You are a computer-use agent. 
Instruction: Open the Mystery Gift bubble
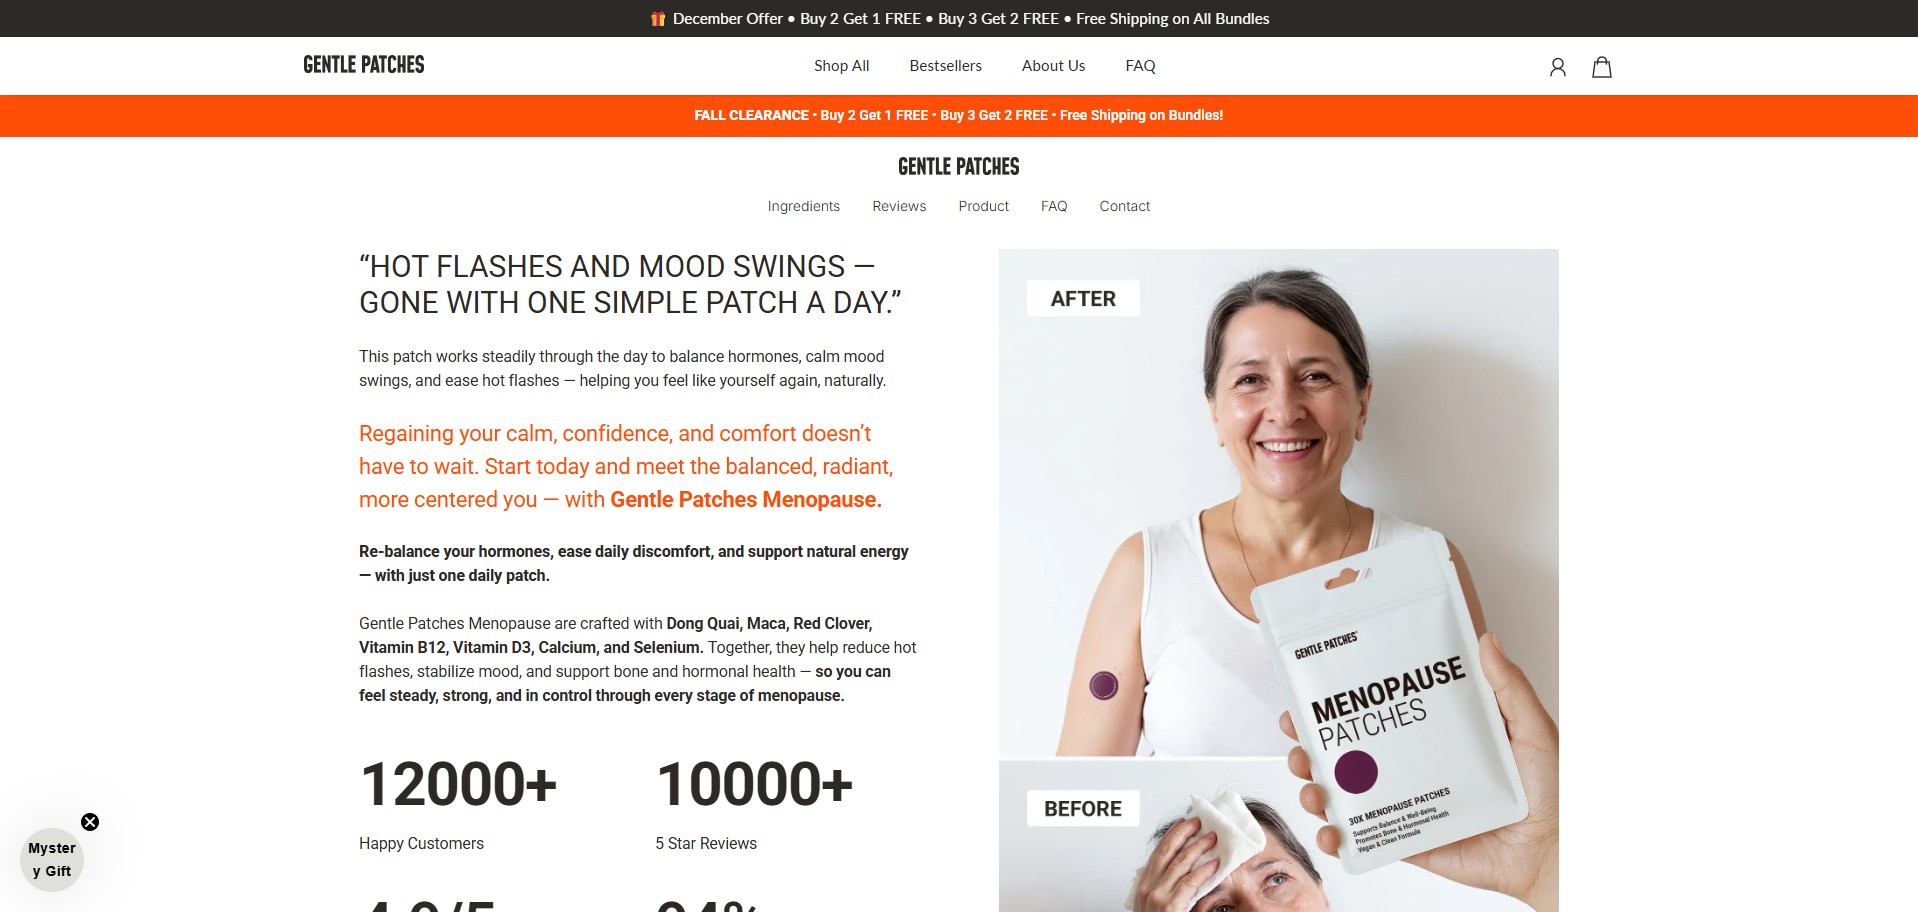click(52, 860)
